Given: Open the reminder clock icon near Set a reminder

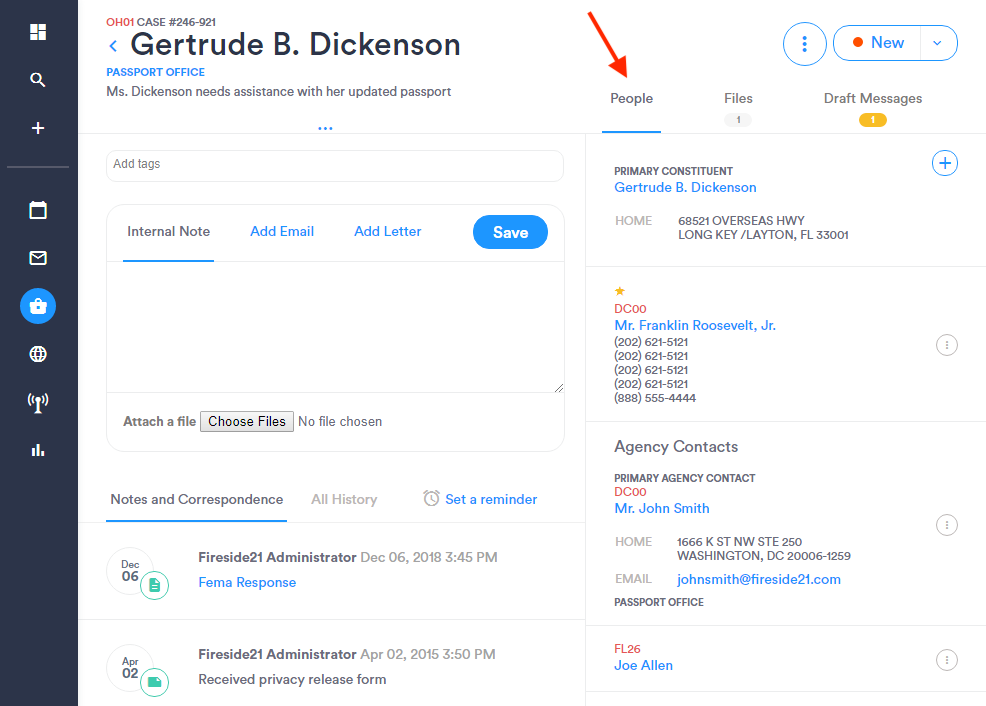Looking at the screenshot, I should tap(430, 498).
